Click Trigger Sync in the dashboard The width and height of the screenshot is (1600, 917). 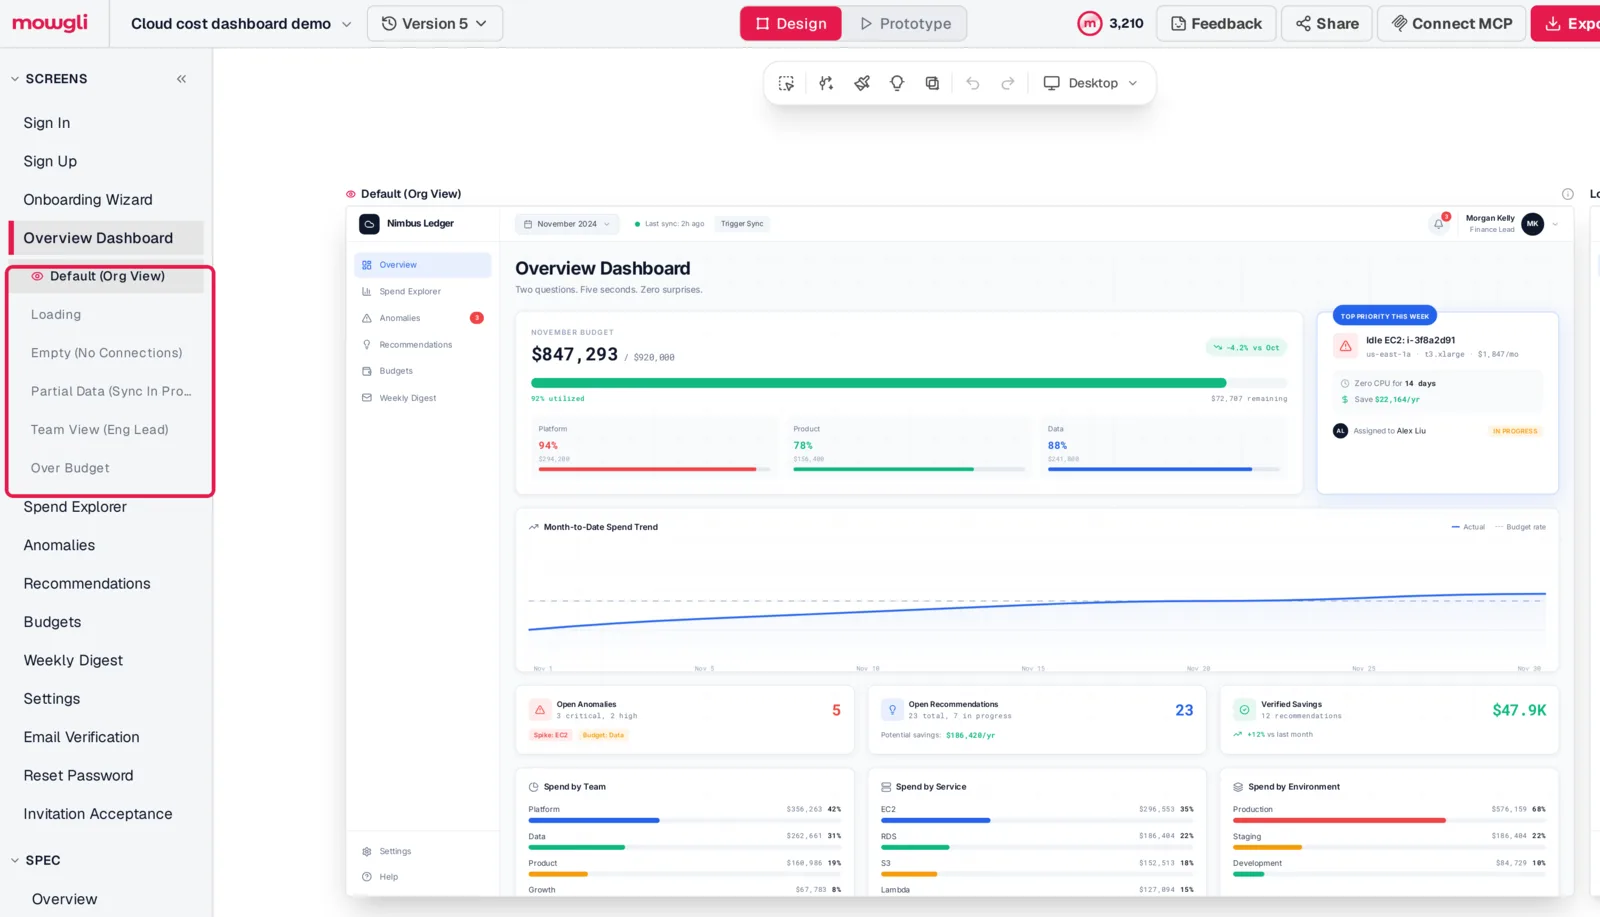tap(742, 224)
